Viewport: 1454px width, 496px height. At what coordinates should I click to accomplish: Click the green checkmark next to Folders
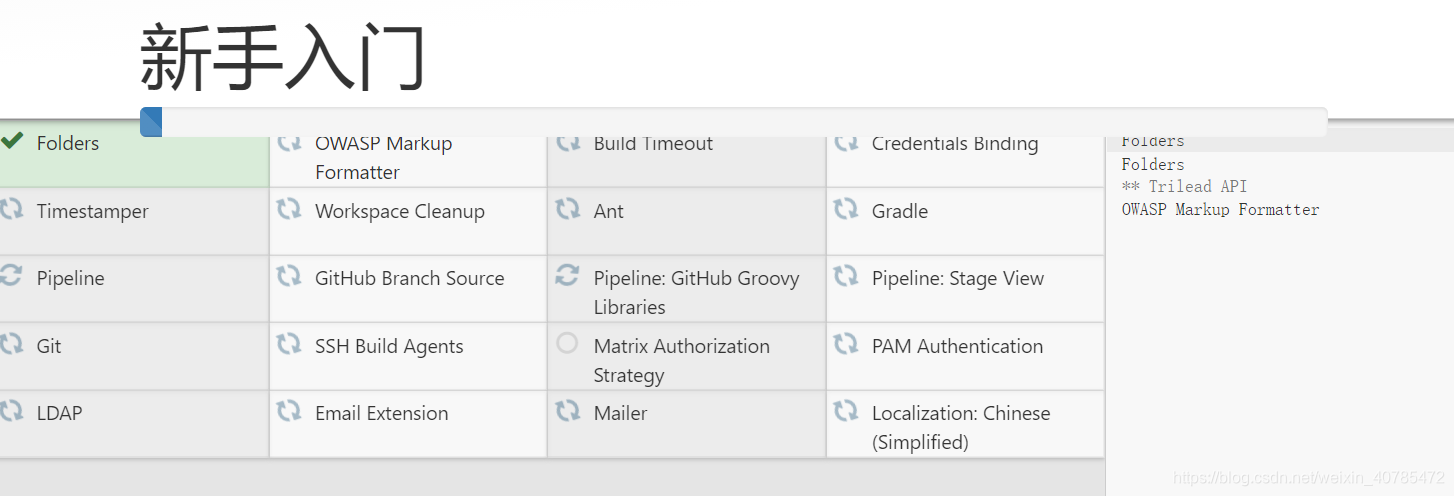coord(12,140)
